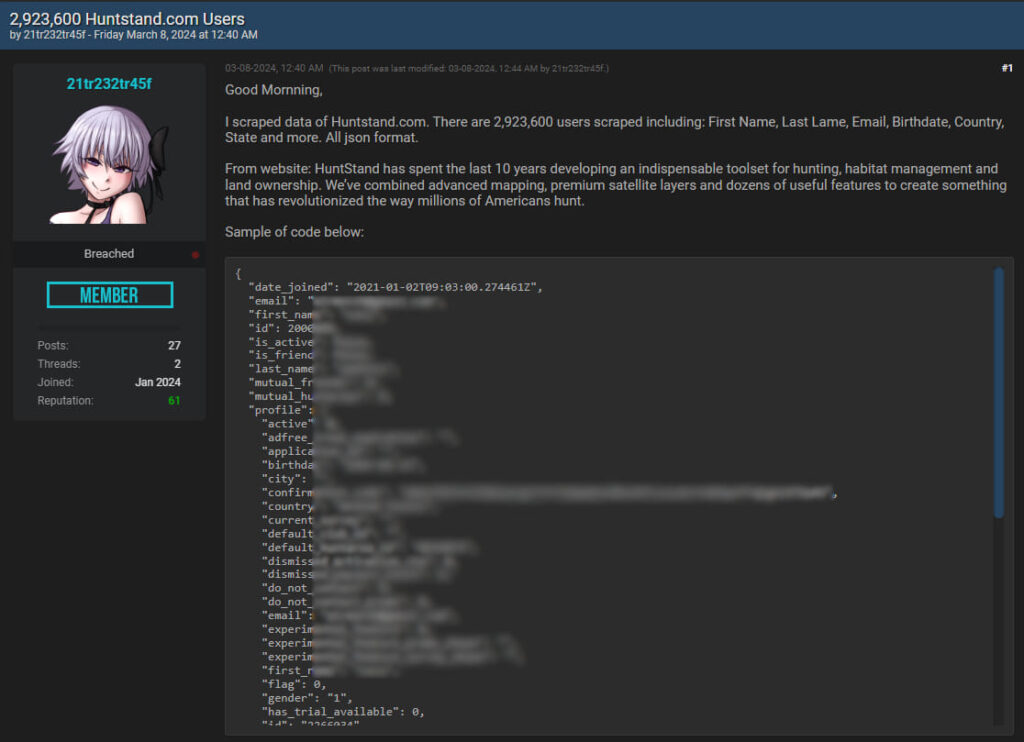Click the Breached user title
Viewport: 1024px width, 742px height.
pyautogui.click(x=108, y=253)
